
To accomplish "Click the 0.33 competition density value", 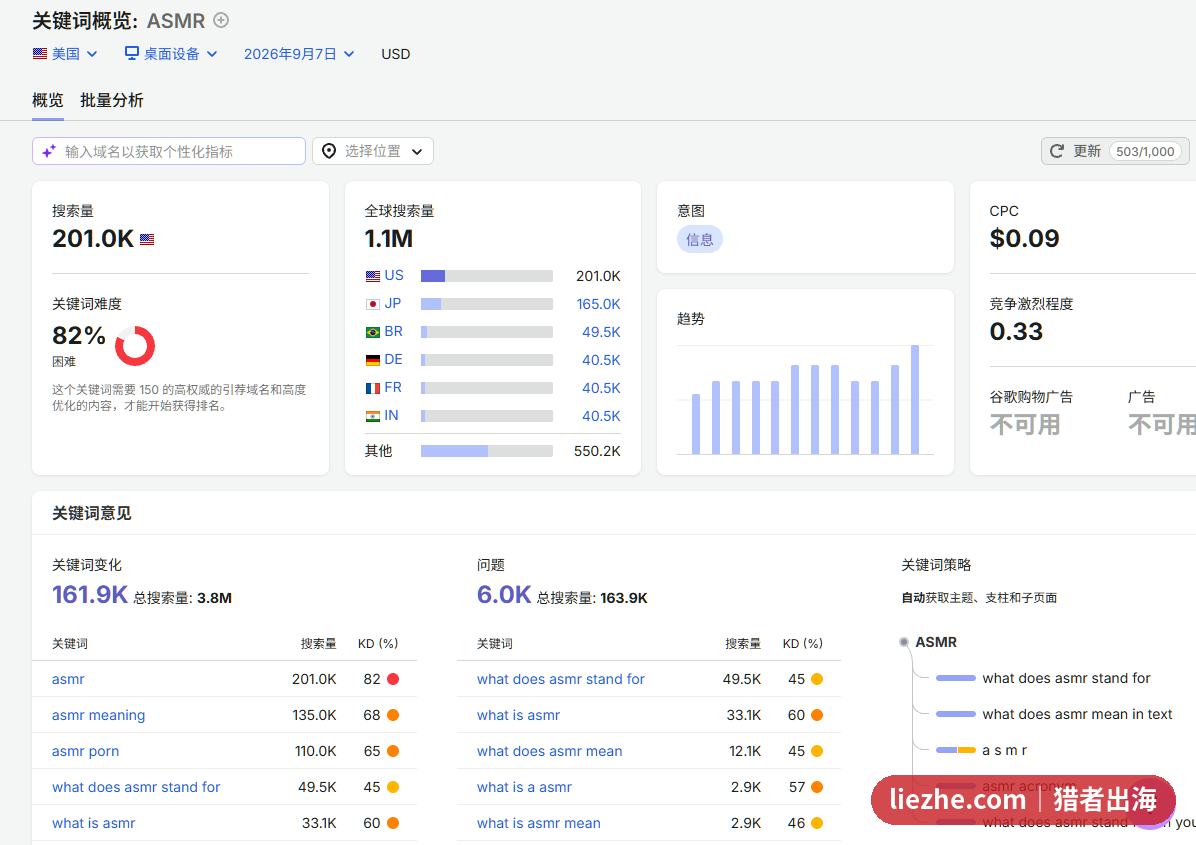I will click(1016, 332).
